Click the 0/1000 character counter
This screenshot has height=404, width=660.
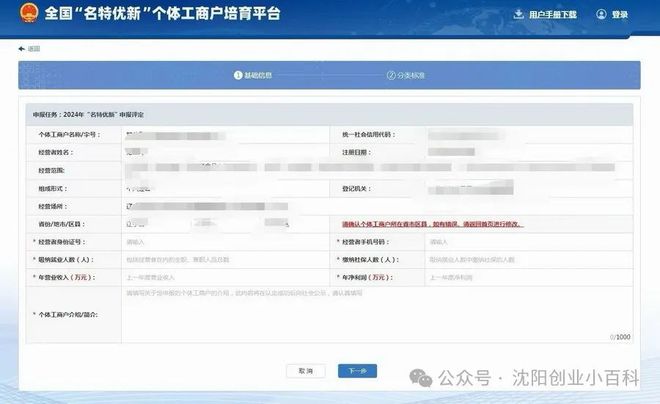[x=620, y=337]
